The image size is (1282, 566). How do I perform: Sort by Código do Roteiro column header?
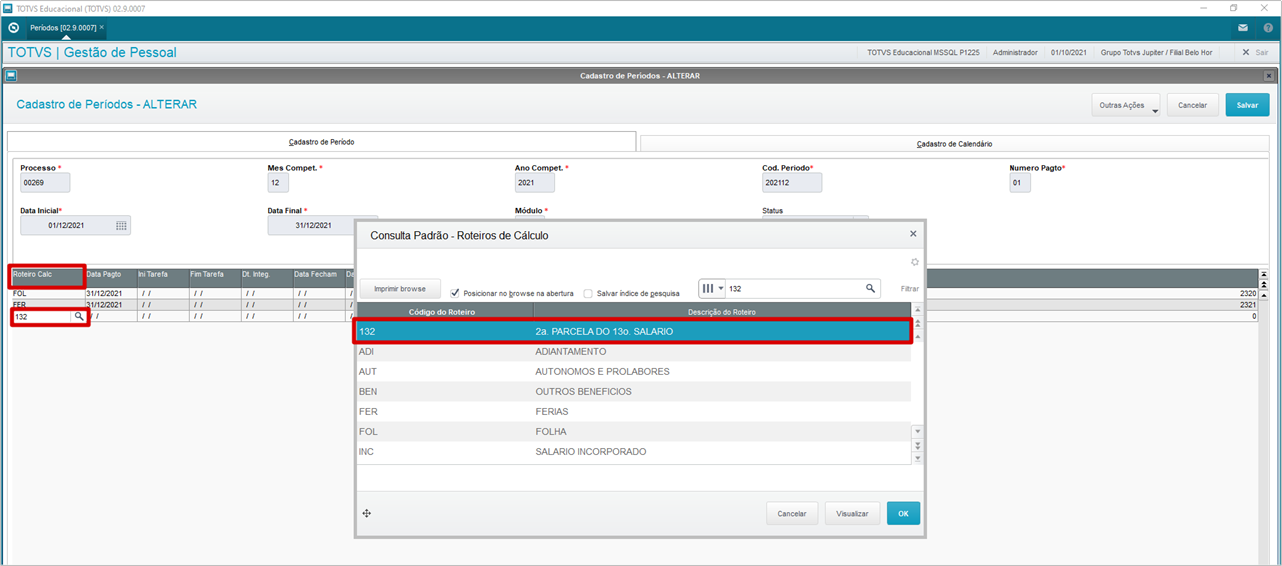[445, 312]
